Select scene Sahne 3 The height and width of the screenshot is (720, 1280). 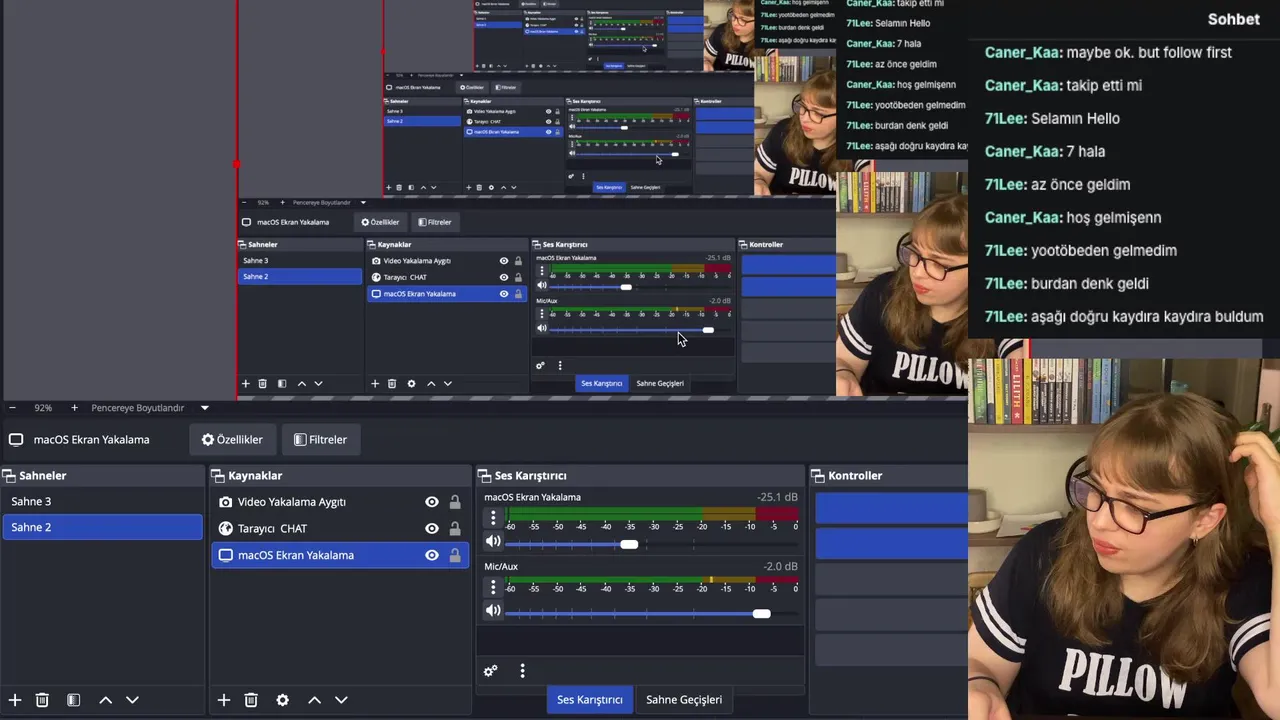[x=102, y=502]
